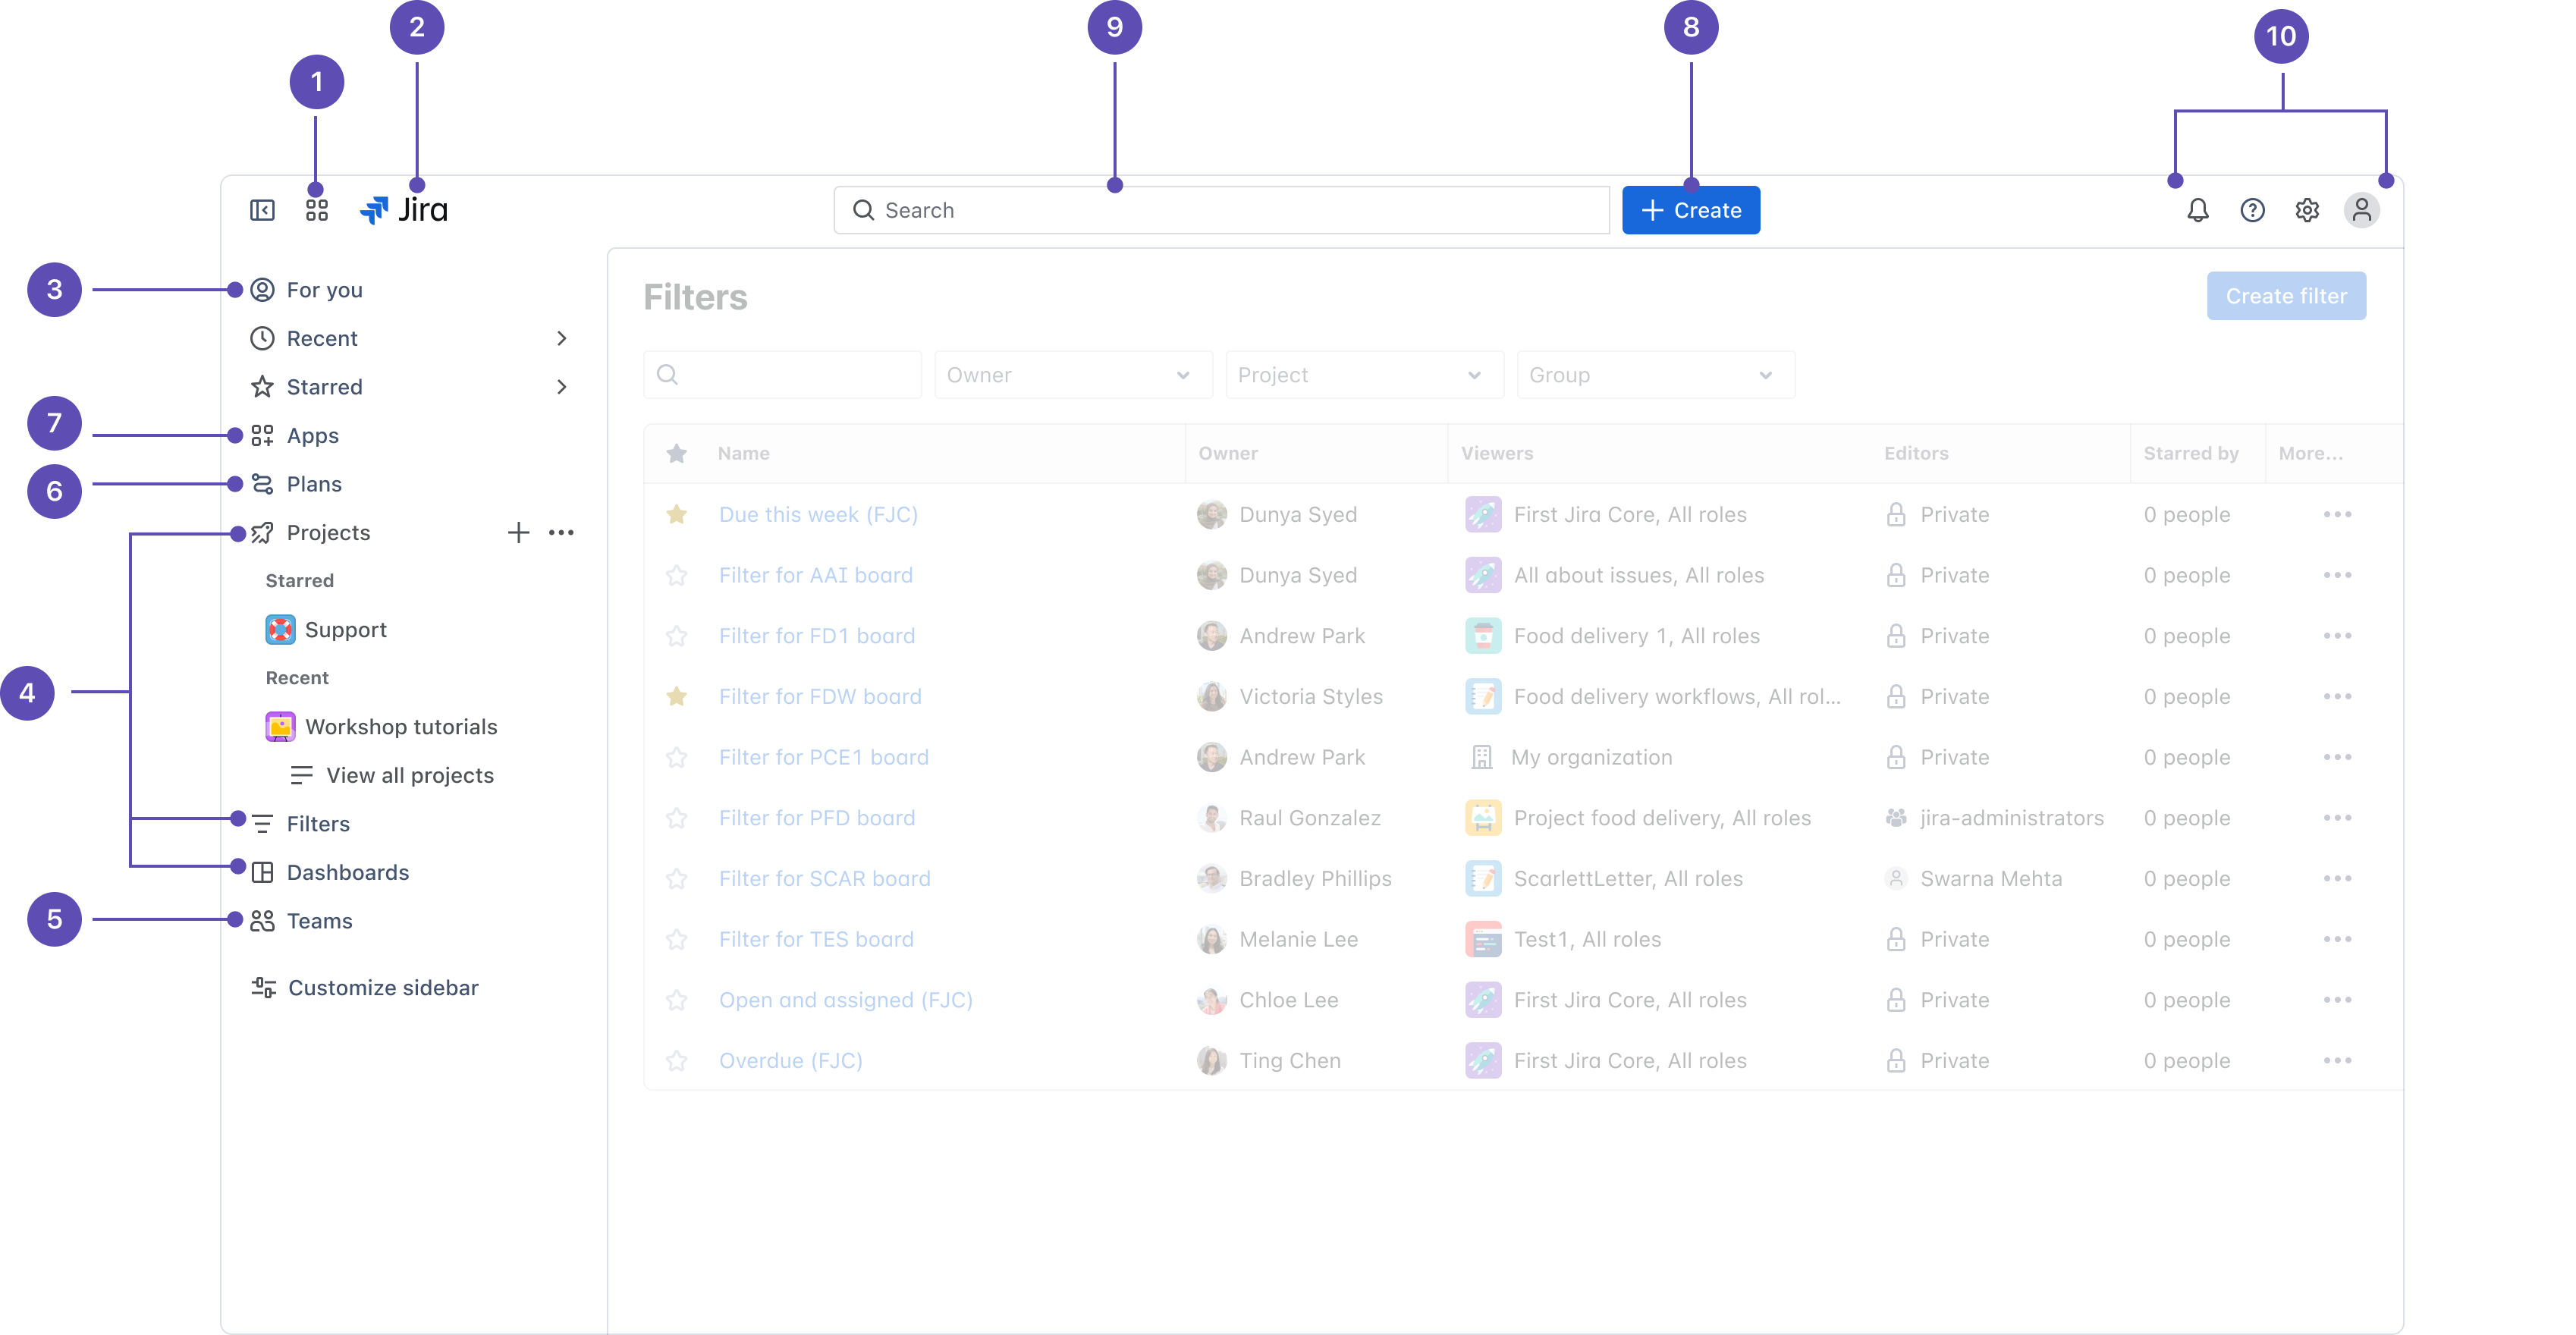This screenshot has width=2576, height=1335.
Task: Go to Teams in the sidebar
Action: (319, 921)
